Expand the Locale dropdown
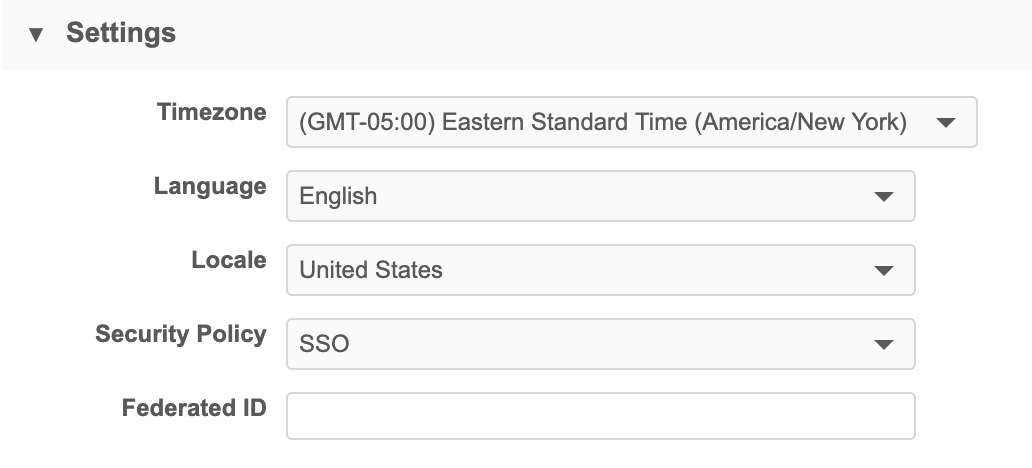The width and height of the screenshot is (1032, 468). pos(600,270)
